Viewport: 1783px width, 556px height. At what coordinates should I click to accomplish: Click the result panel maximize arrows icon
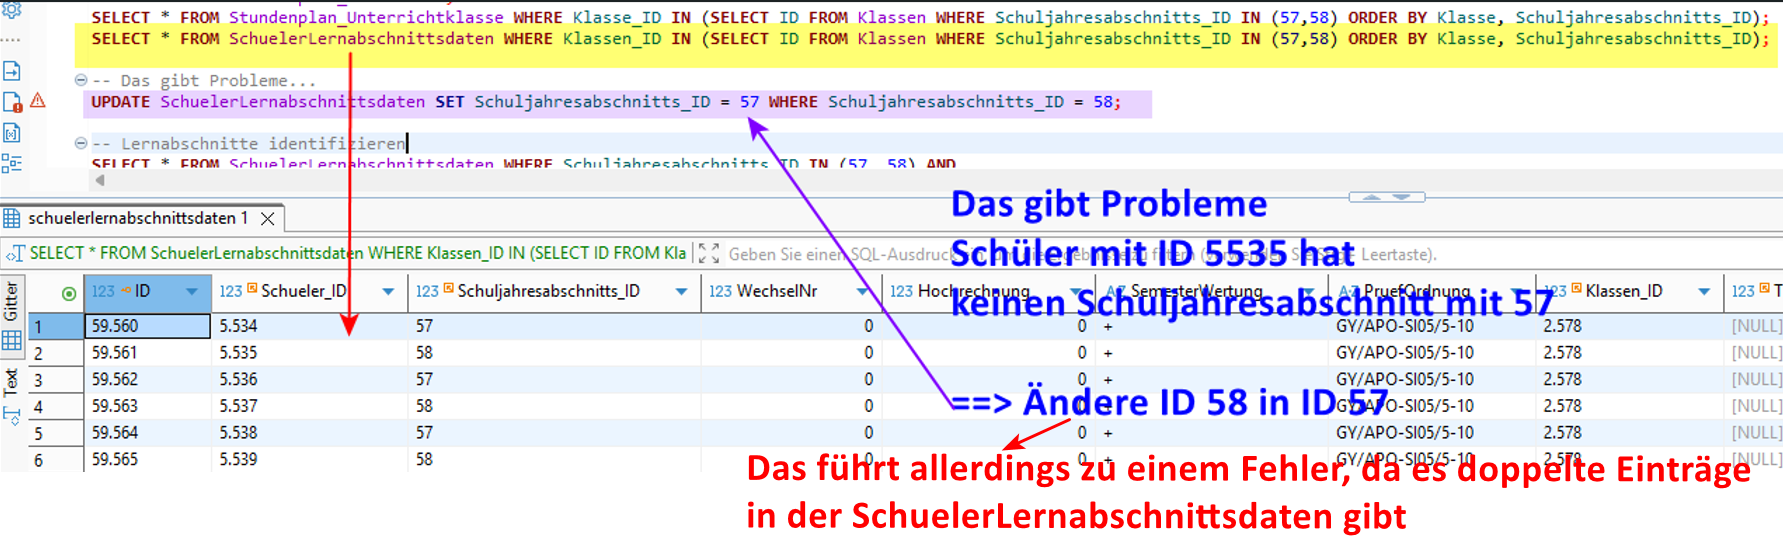[708, 254]
